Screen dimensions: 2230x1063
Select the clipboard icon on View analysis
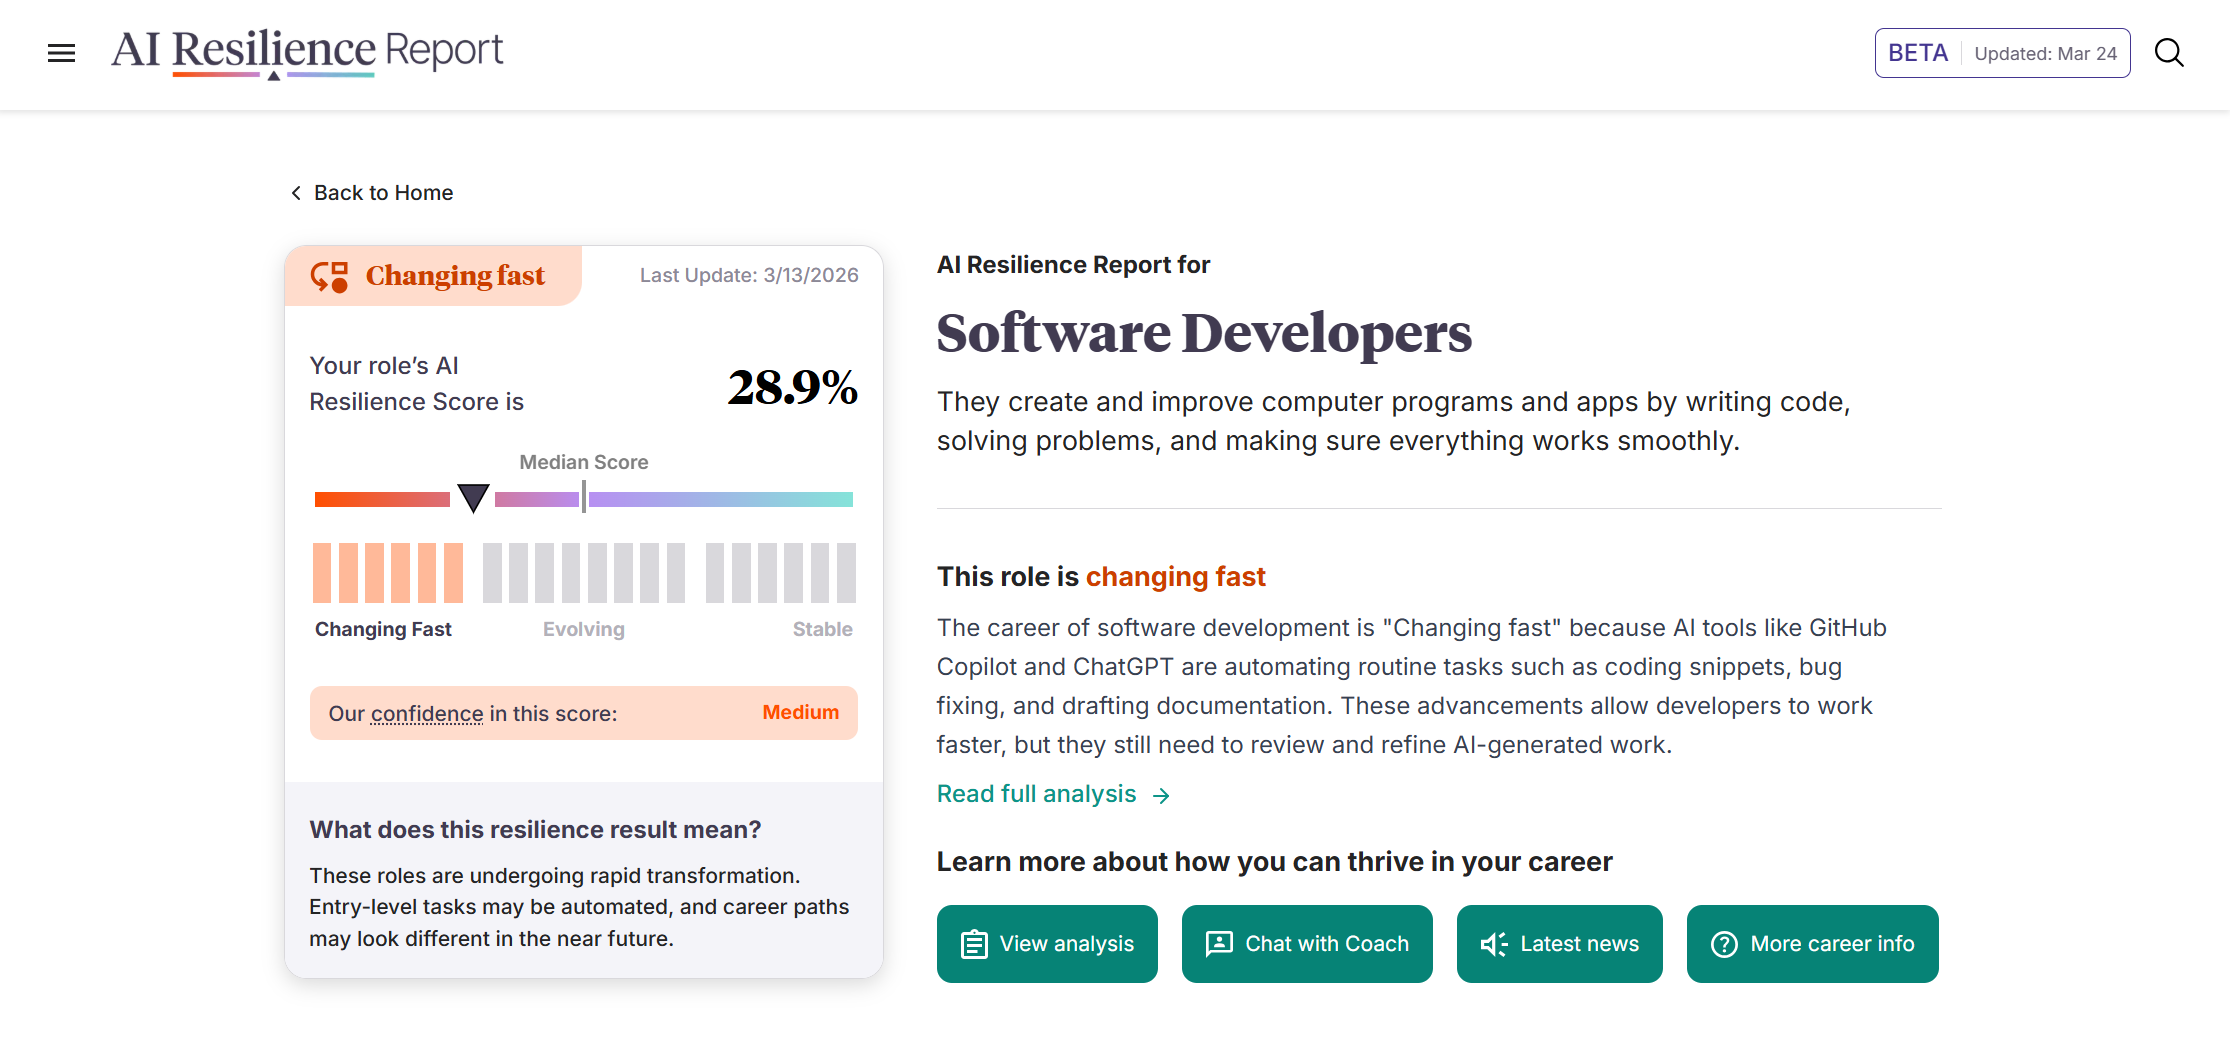974,943
